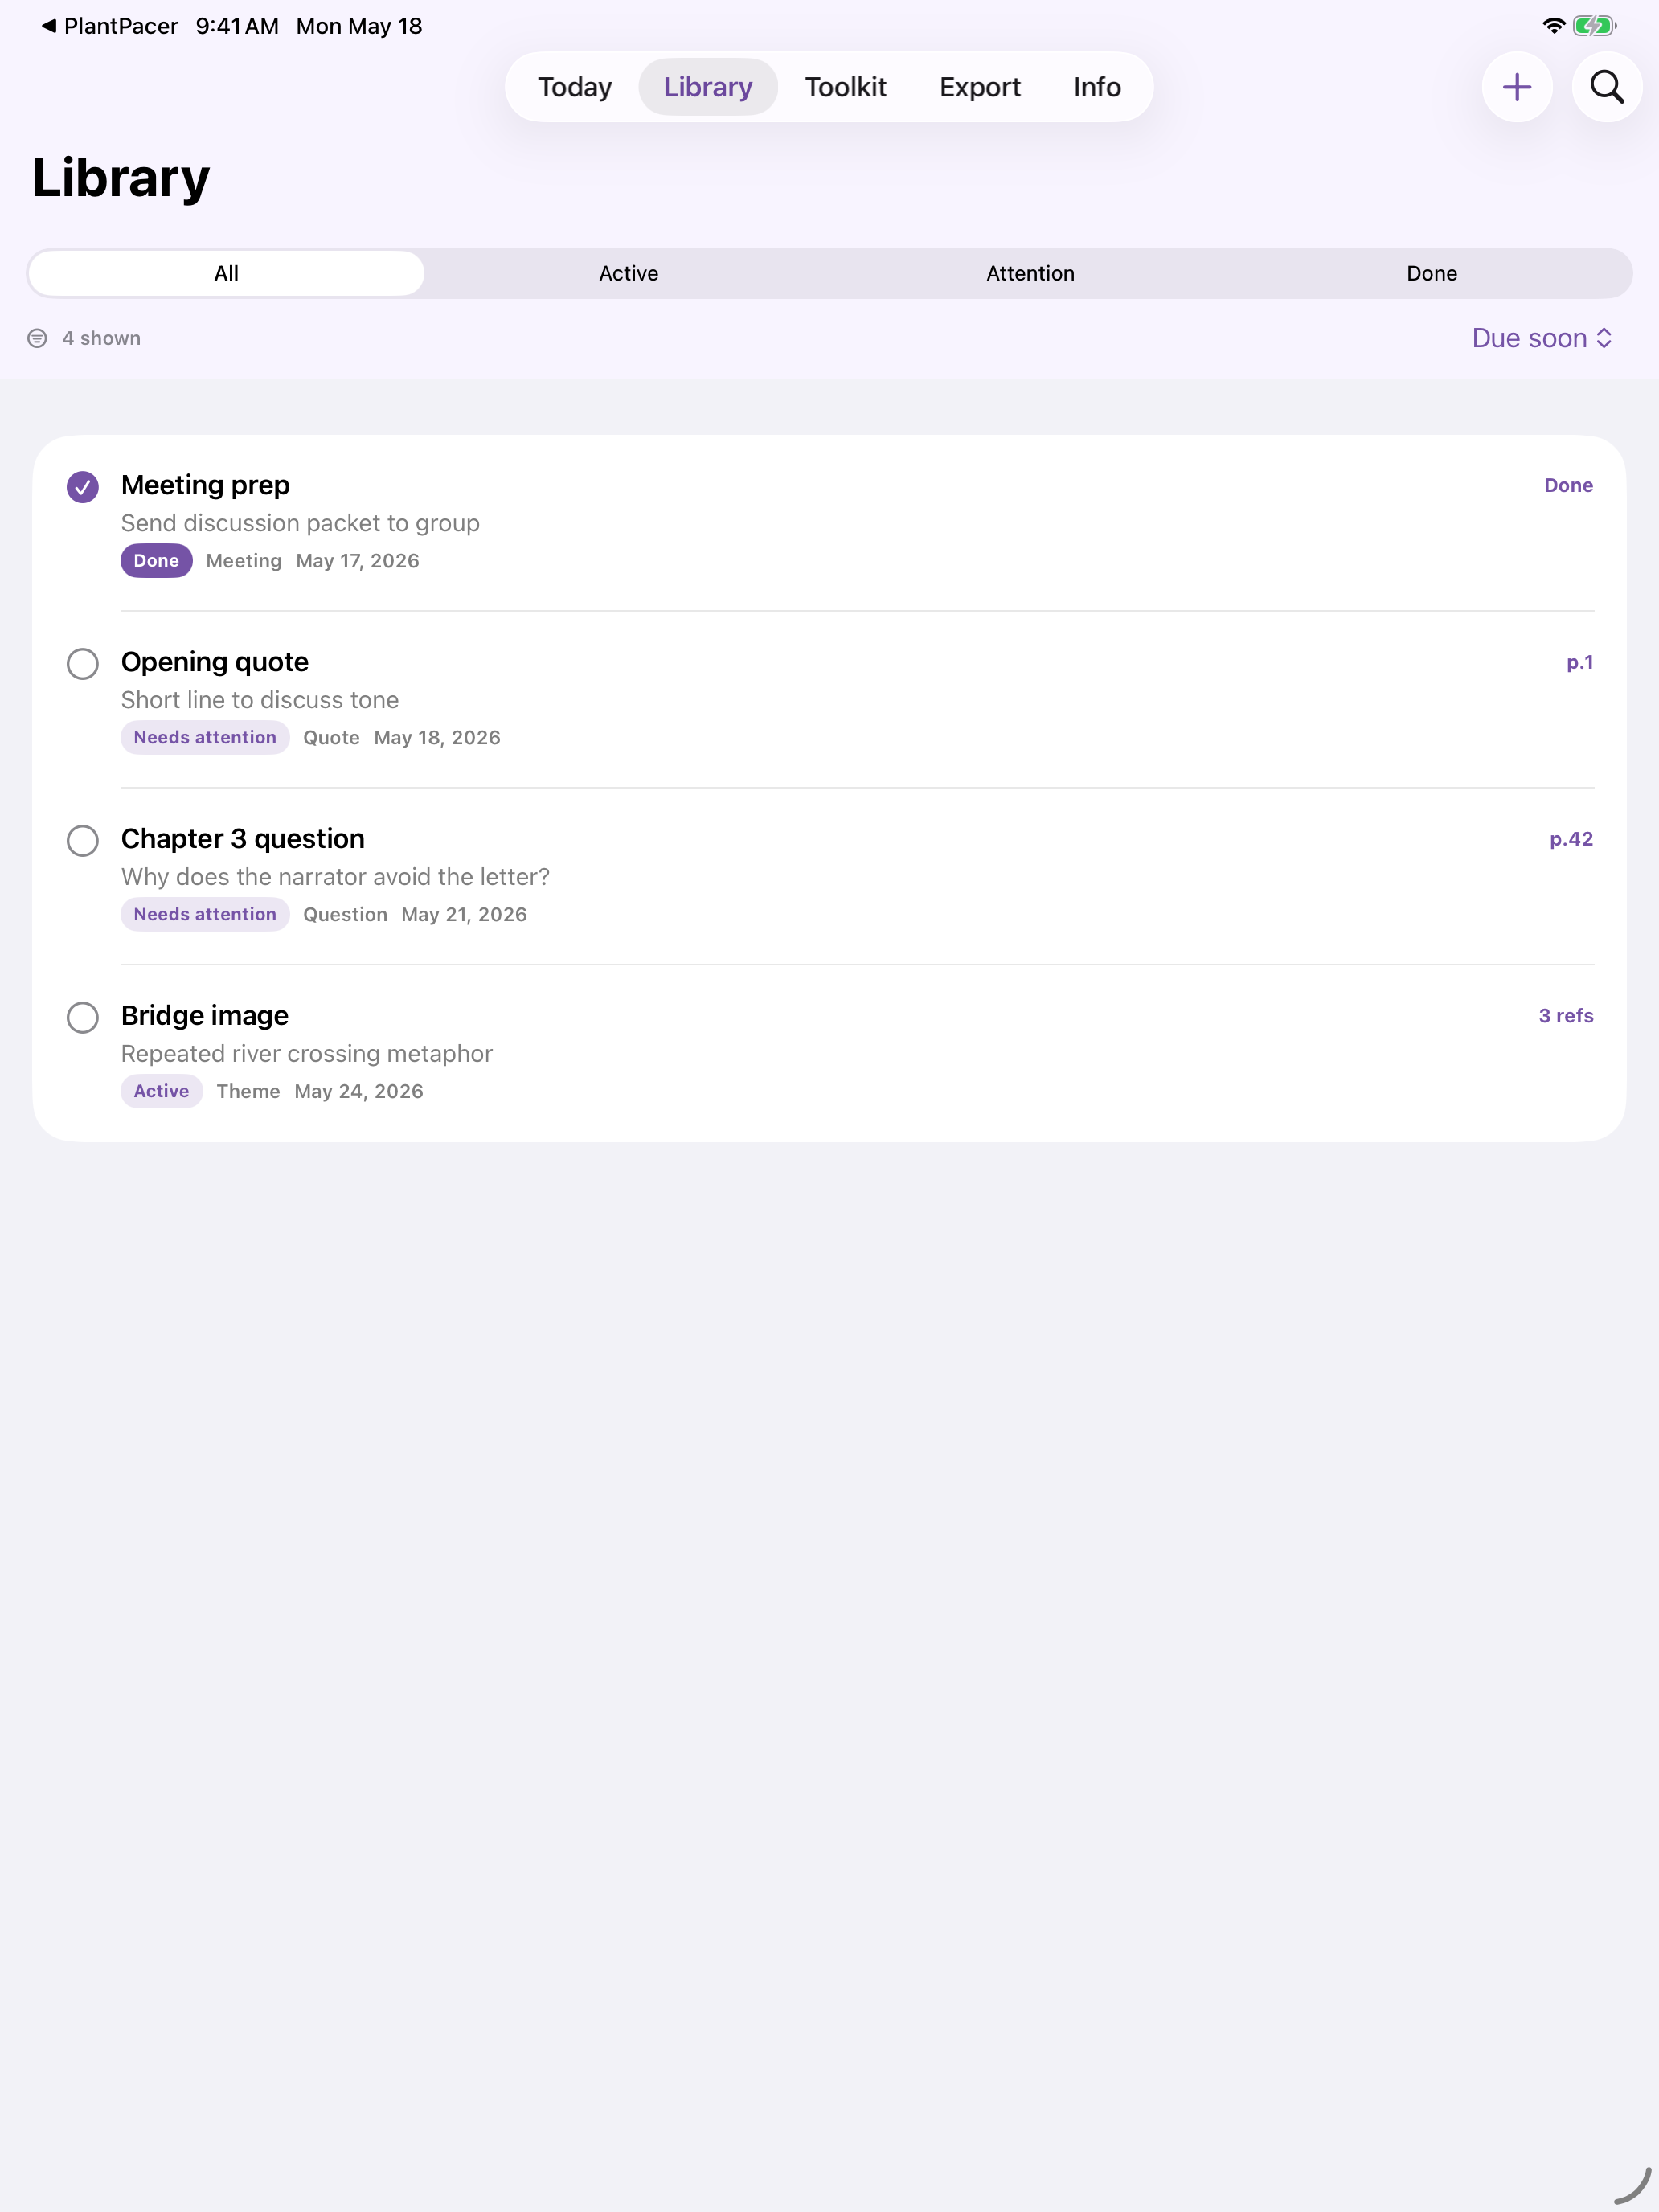
Task: Tap the plus add item icon
Action: (1516, 87)
